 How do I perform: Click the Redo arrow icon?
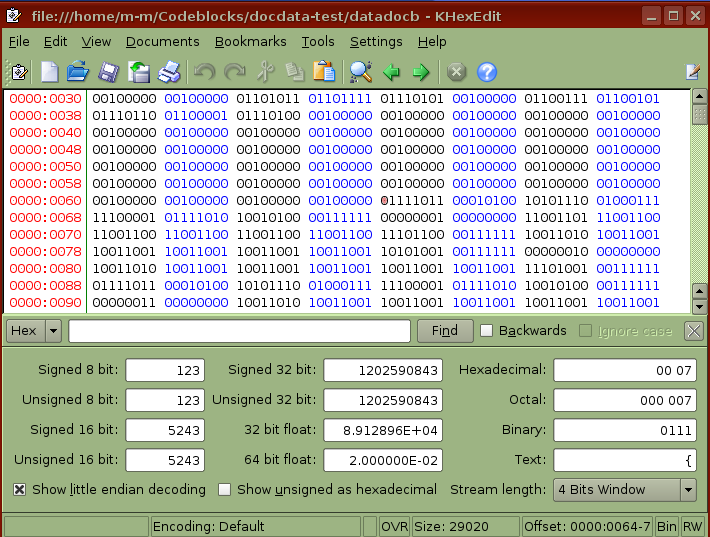(x=235, y=72)
